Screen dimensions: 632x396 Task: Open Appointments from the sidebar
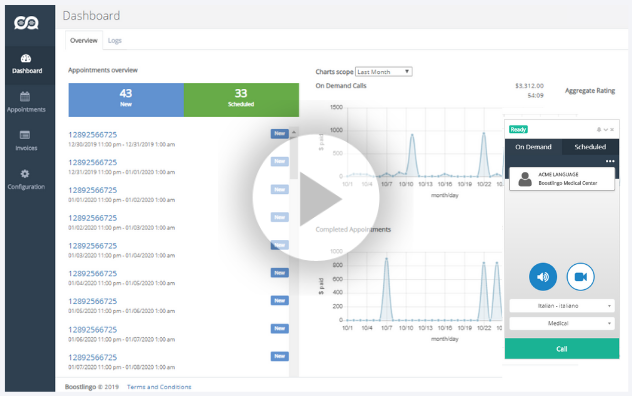point(26,102)
